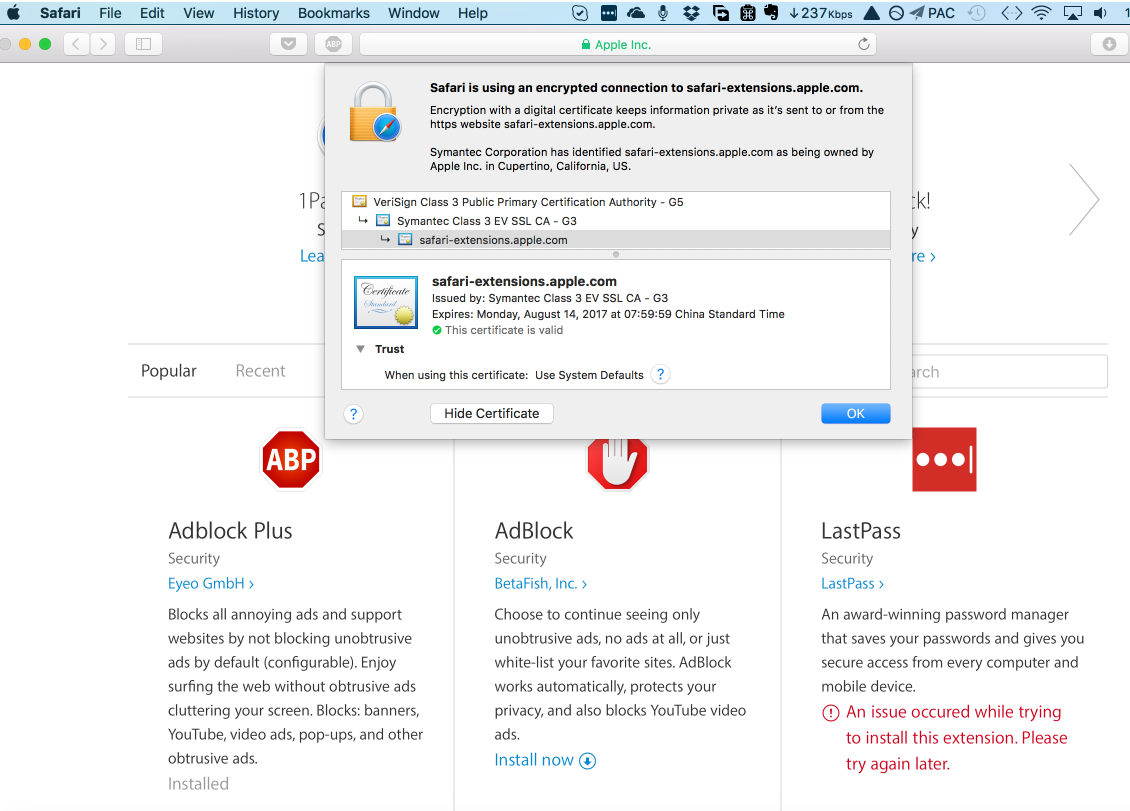
Task: Open the volume menu bar icon
Action: point(1100,13)
